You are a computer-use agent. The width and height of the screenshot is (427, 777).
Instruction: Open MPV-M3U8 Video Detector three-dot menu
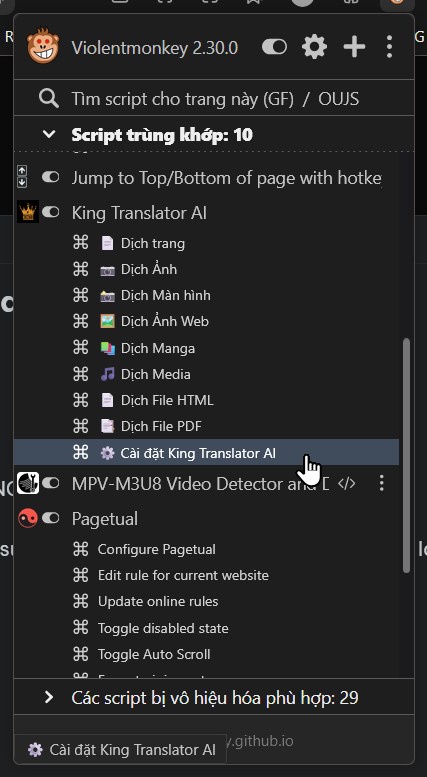click(381, 483)
